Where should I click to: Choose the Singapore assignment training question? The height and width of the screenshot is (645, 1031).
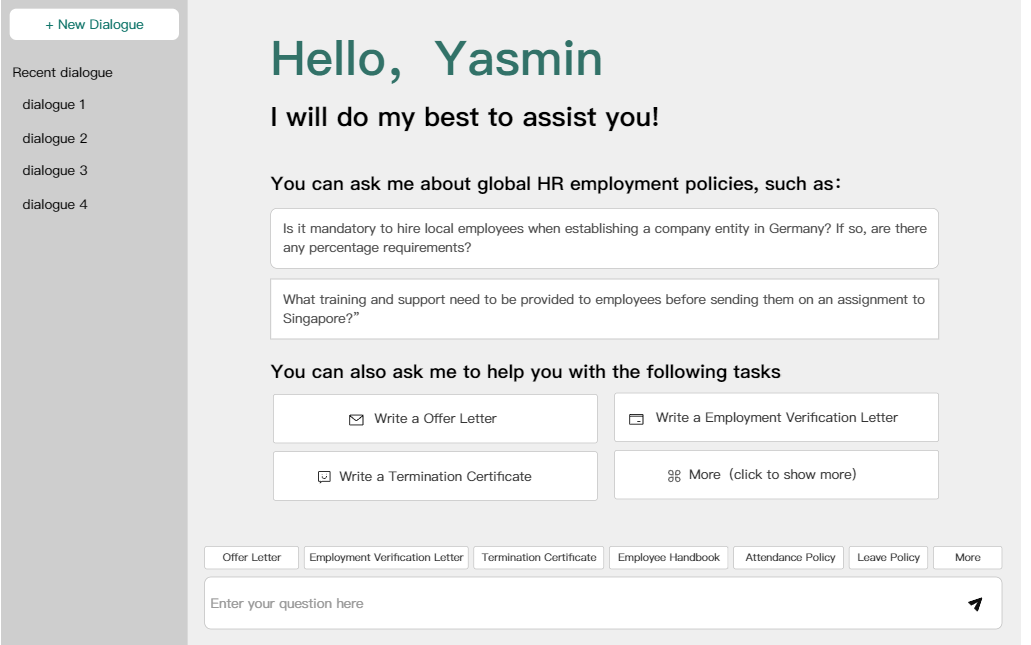(604, 309)
